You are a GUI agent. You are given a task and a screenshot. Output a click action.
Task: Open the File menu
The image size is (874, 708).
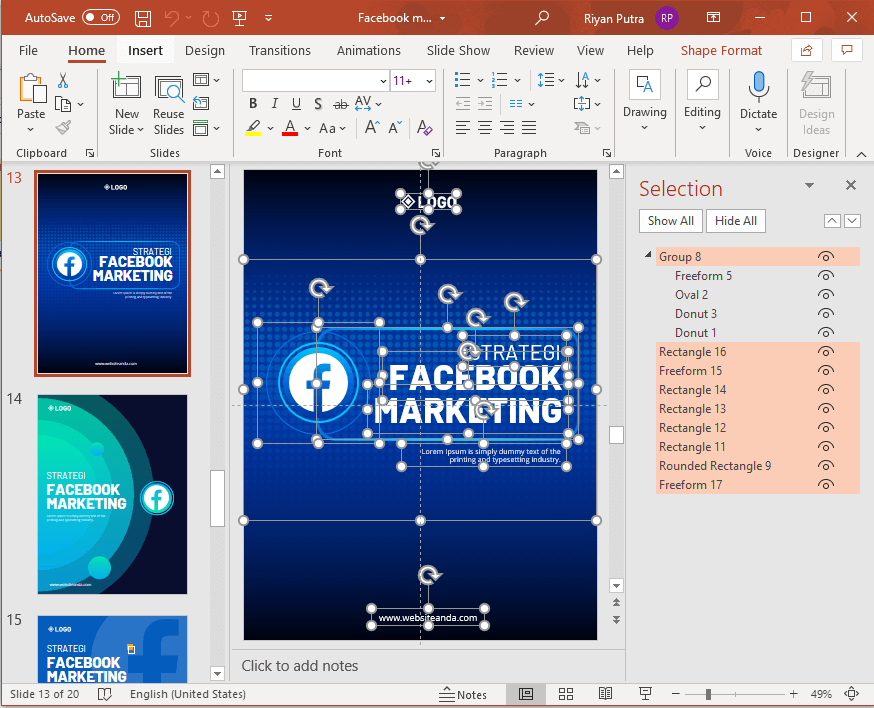[x=28, y=51]
